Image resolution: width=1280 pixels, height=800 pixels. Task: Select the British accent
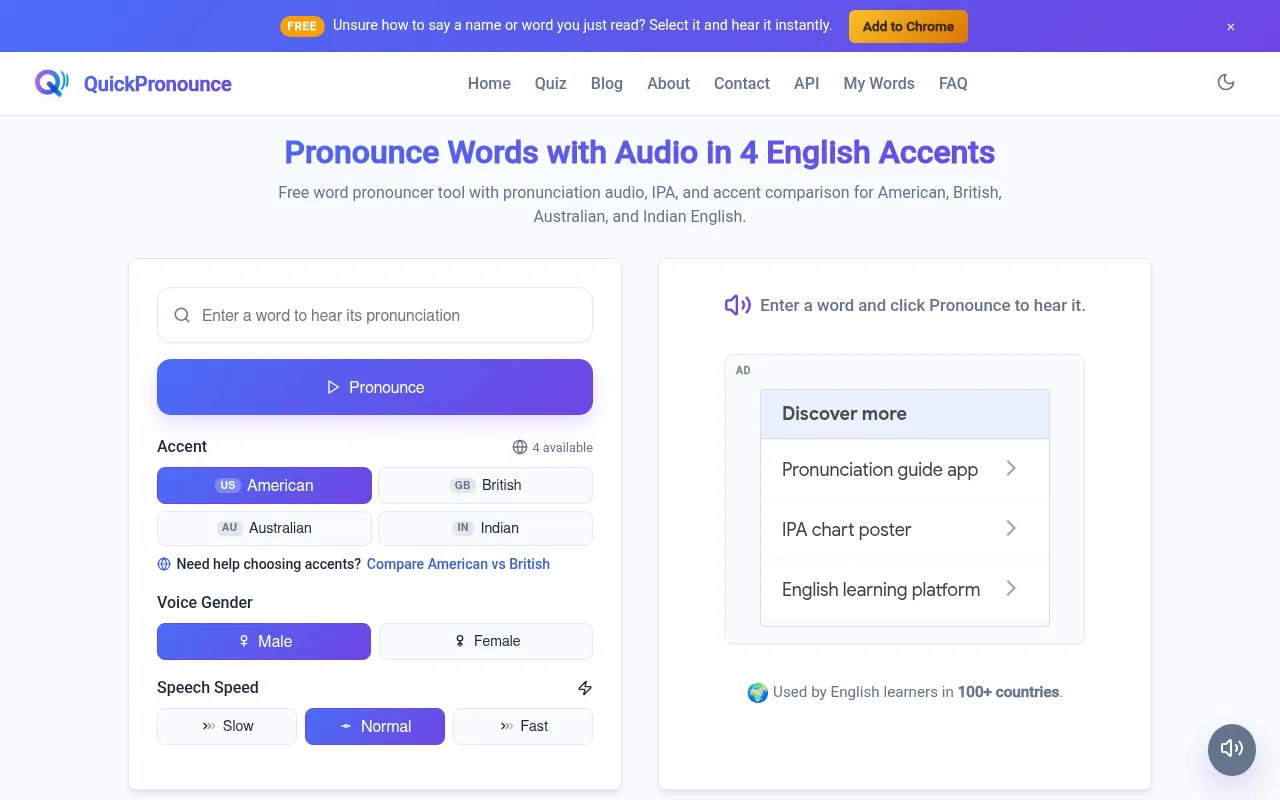[x=485, y=486]
